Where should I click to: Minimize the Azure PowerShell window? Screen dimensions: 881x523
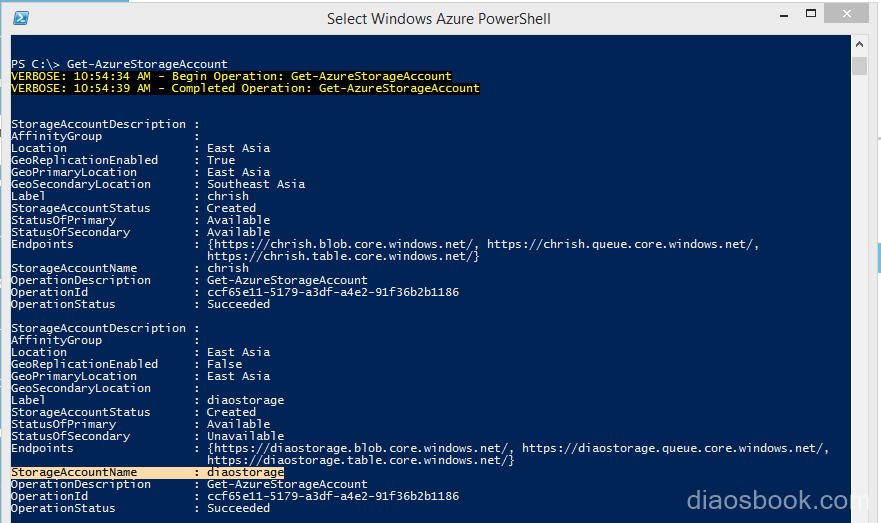pos(784,15)
